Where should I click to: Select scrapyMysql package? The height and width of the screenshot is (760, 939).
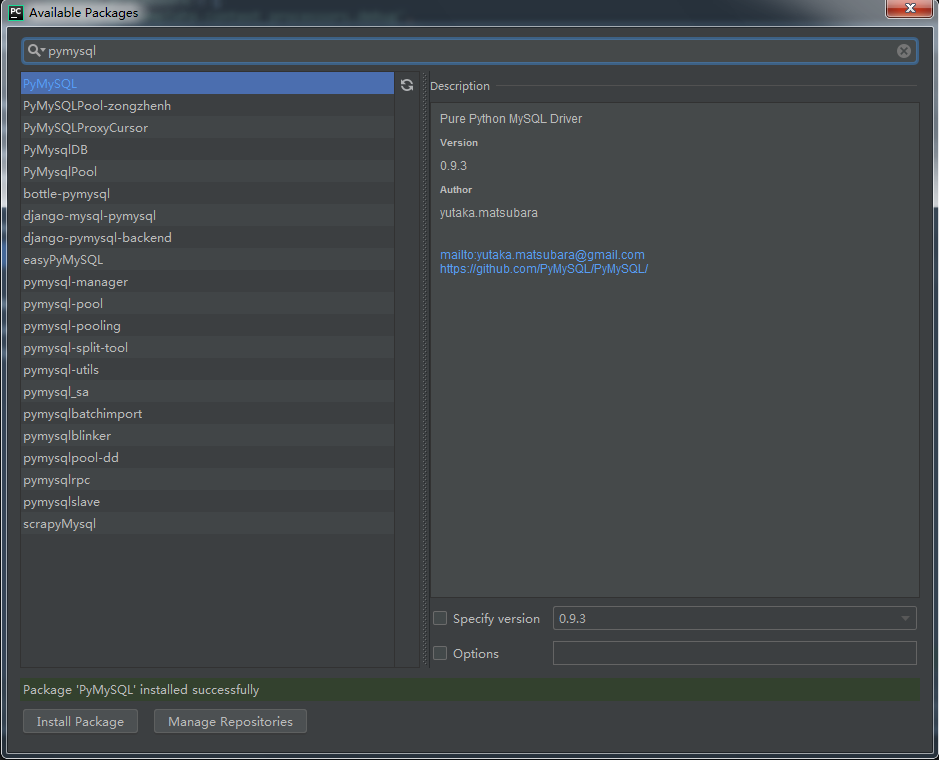point(207,523)
